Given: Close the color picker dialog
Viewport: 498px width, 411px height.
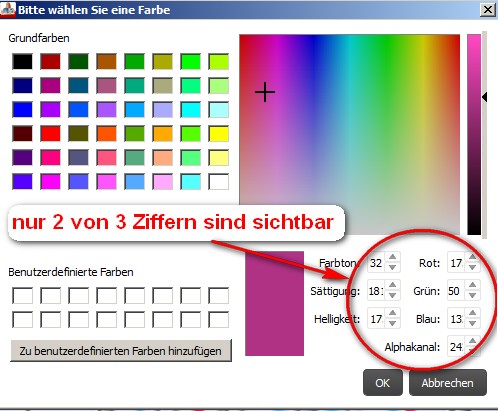Looking at the screenshot, I should 487,10.
